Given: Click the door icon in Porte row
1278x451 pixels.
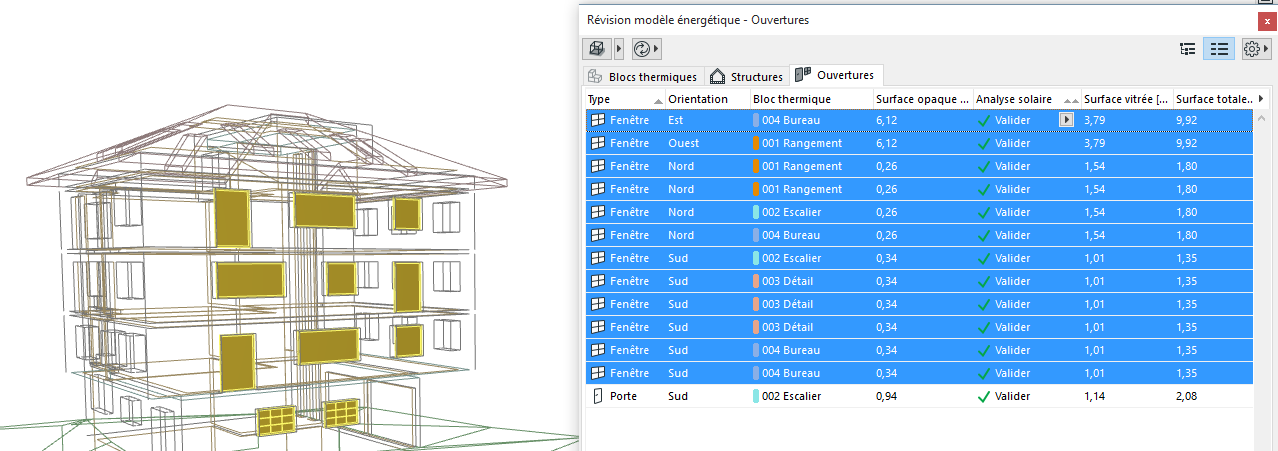Looking at the screenshot, I should point(598,396).
